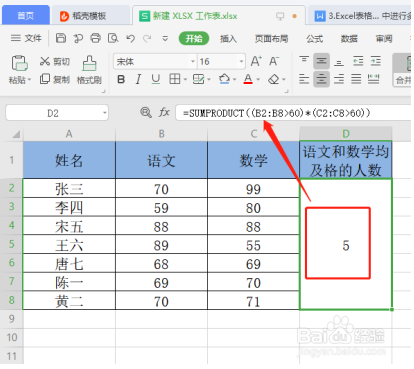Open the borders dropdown arrow

click(185, 80)
